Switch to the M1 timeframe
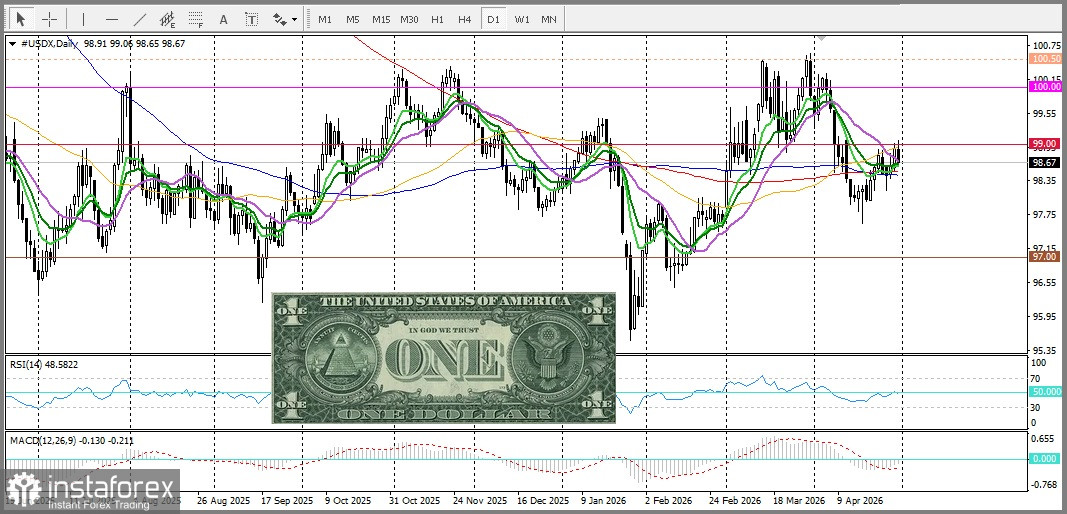Image resolution: width=1067 pixels, height=514 pixels. (x=325, y=19)
